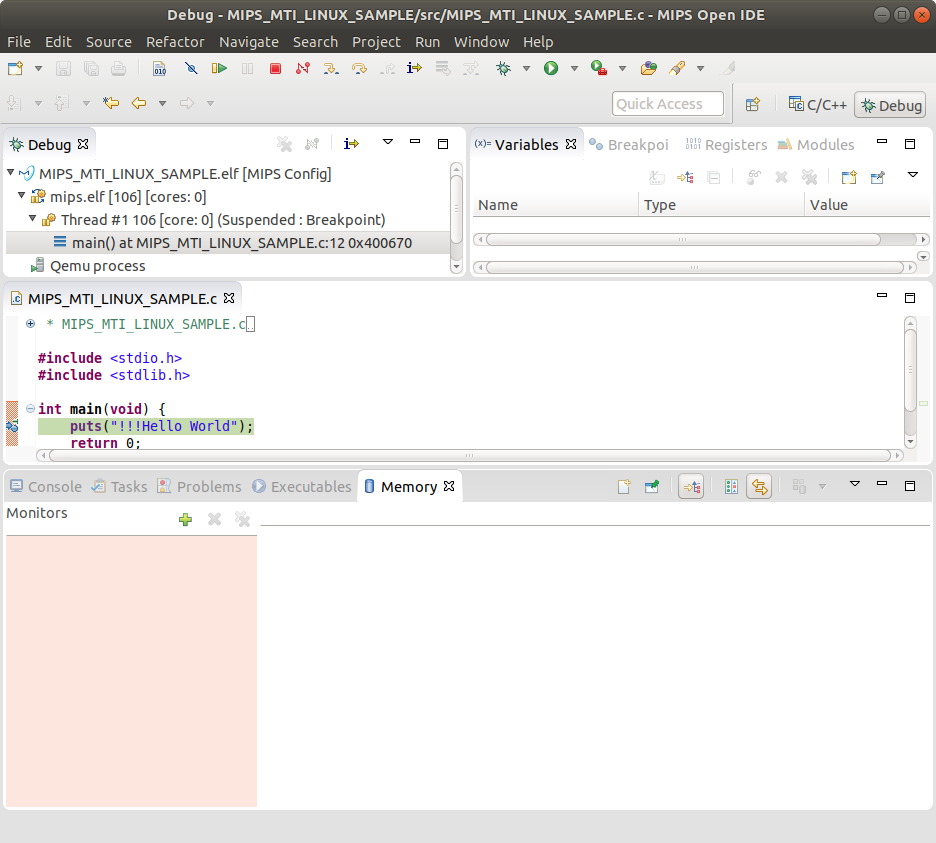The width and height of the screenshot is (936, 843).
Task: Click Show Logical Structure icon in Variables
Action: pyautogui.click(x=685, y=177)
